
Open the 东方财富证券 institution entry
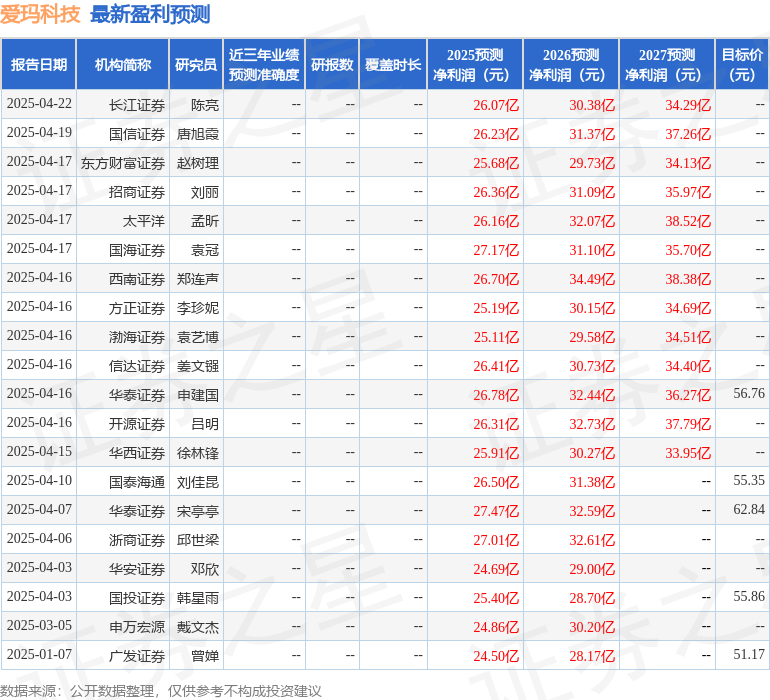pyautogui.click(x=123, y=162)
